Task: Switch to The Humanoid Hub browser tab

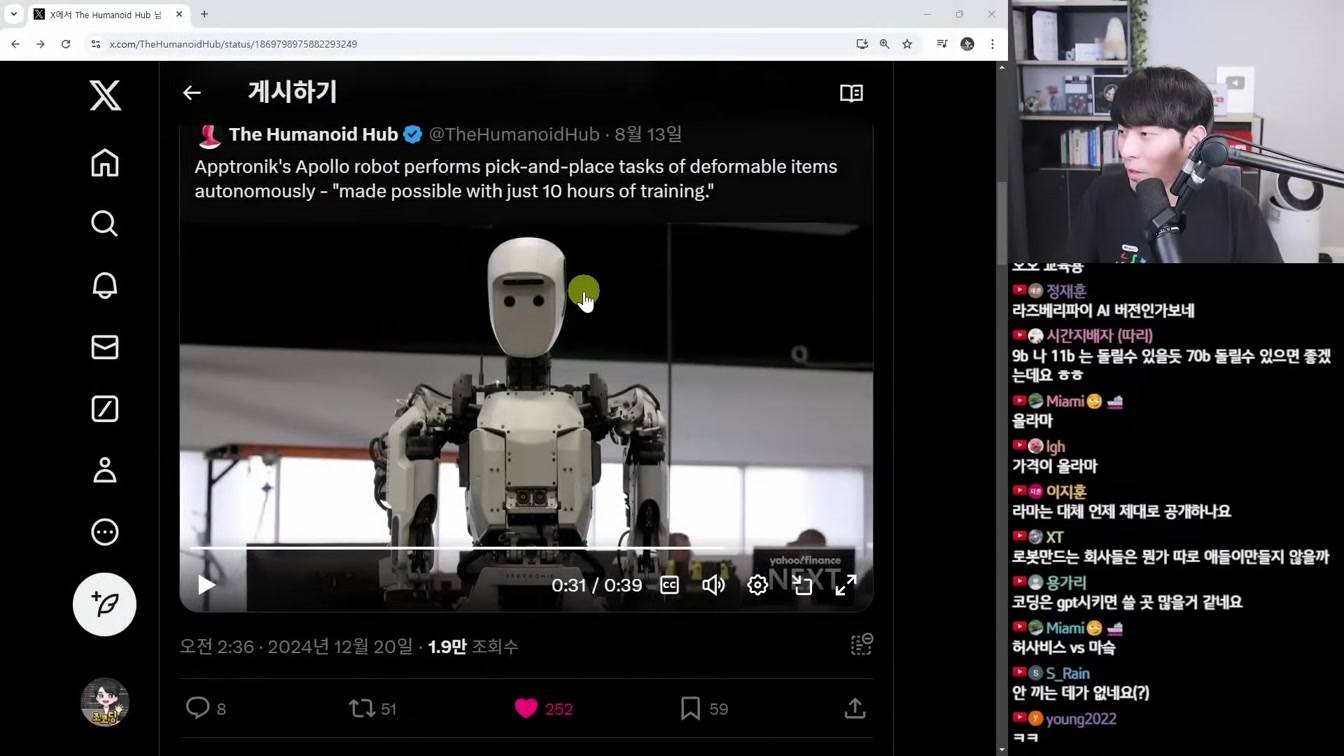Action: pos(107,14)
